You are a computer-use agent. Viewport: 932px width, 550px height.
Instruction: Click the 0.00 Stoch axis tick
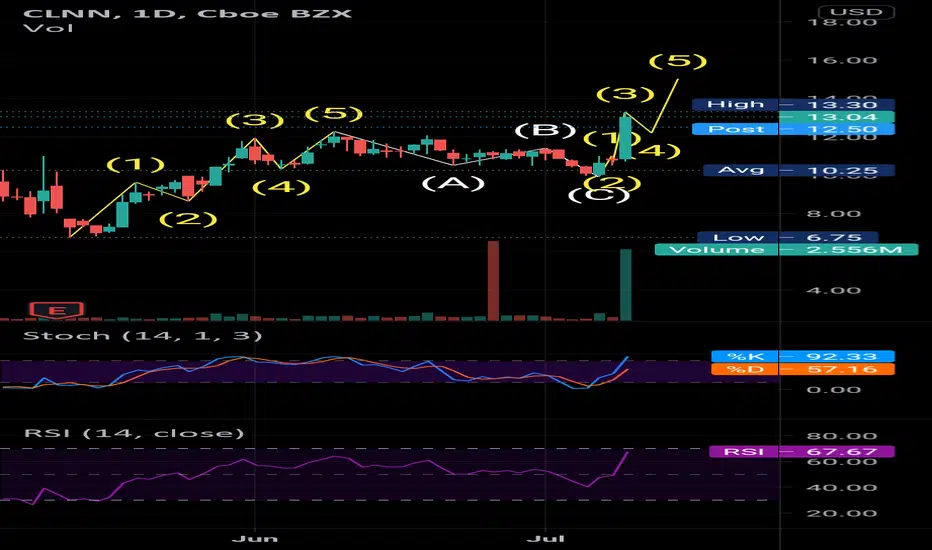tap(833, 390)
